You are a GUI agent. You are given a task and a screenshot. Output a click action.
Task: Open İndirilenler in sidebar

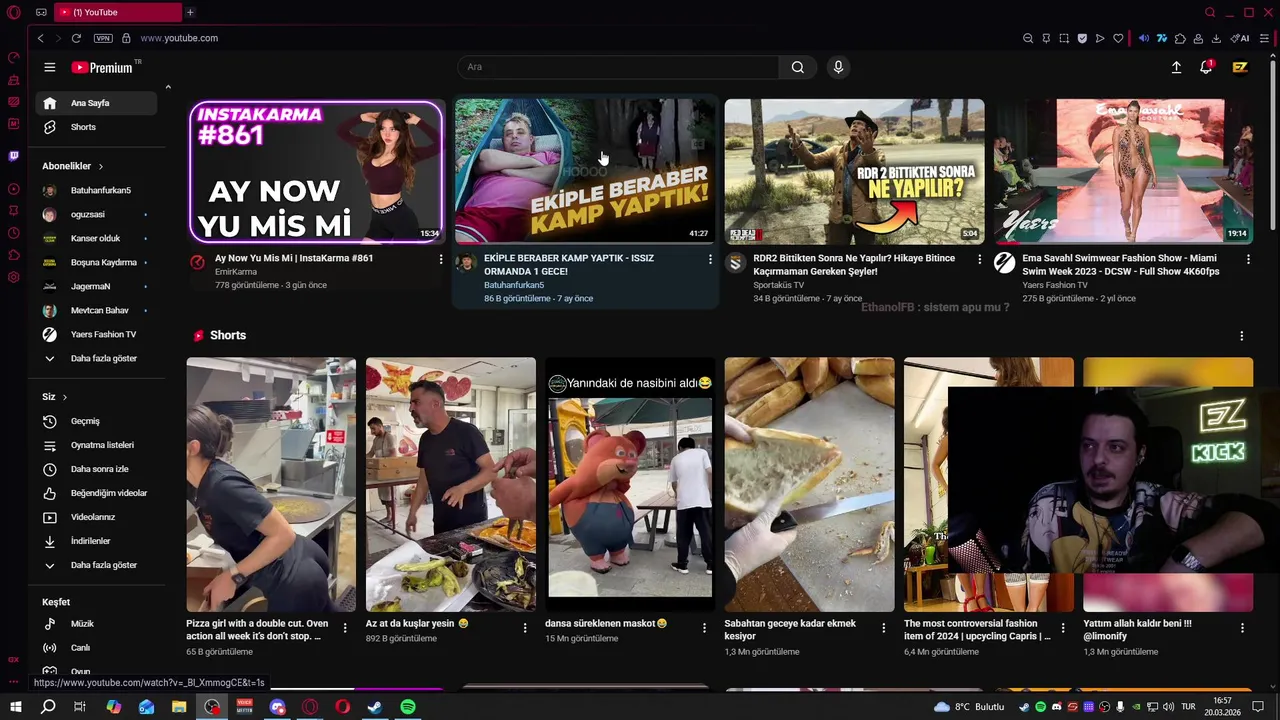(x=96, y=541)
